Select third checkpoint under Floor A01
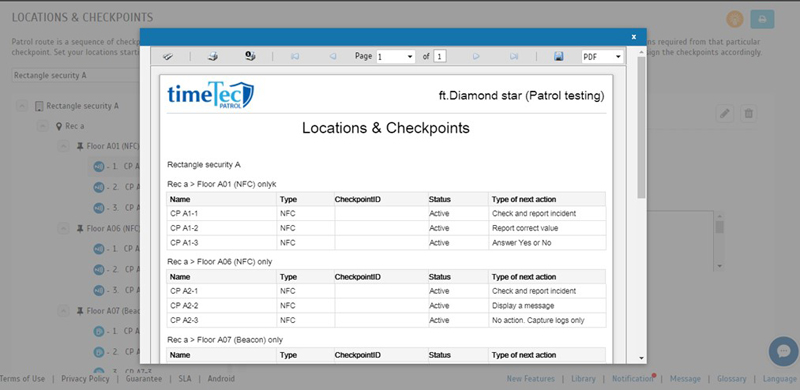The height and width of the screenshot is (390, 800). (117, 208)
